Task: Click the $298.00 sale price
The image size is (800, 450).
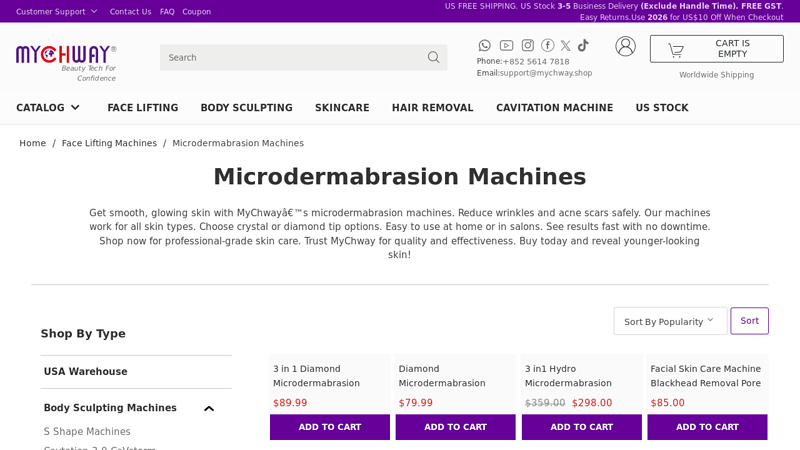Action: [592, 403]
